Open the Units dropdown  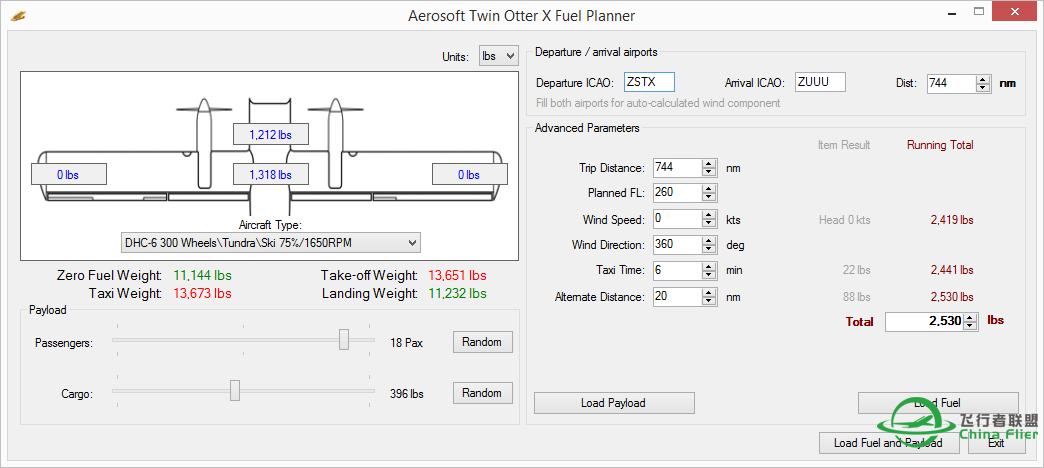coord(498,56)
